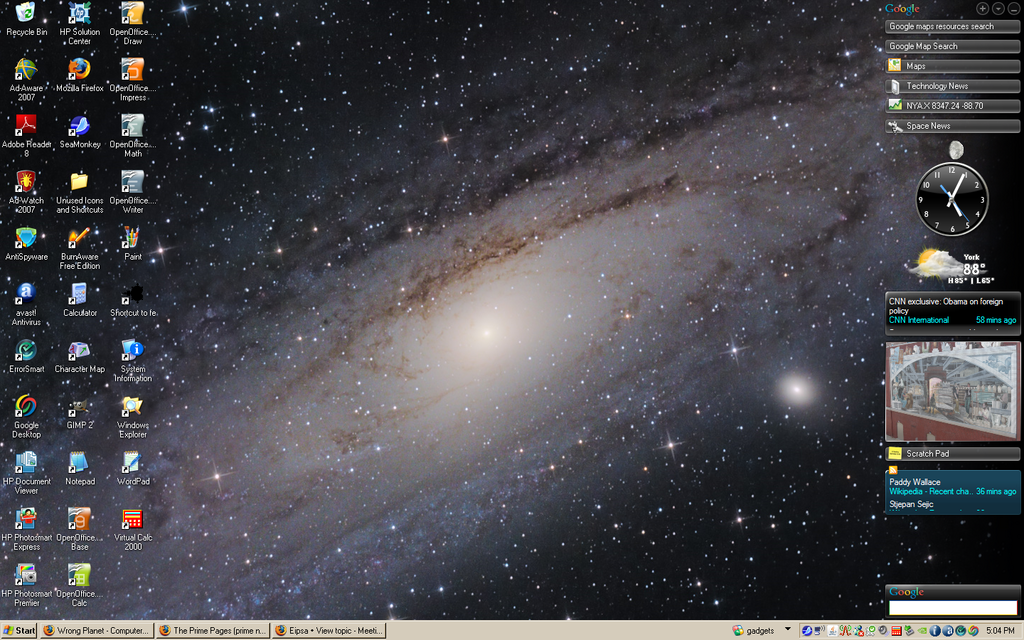The width and height of the screenshot is (1024, 640).
Task: Select HP Photosmart Express icon
Action: [x=26, y=528]
